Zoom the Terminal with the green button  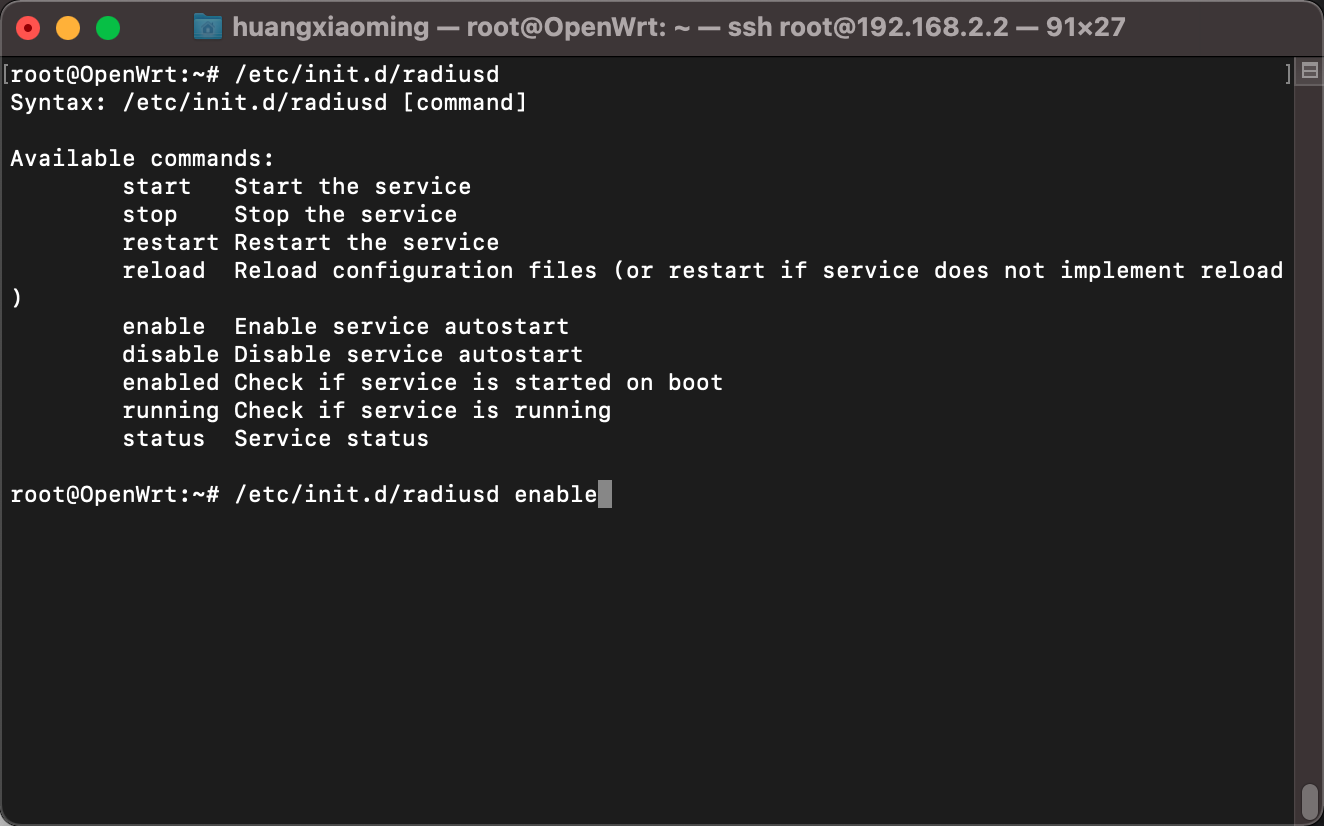coord(107,28)
